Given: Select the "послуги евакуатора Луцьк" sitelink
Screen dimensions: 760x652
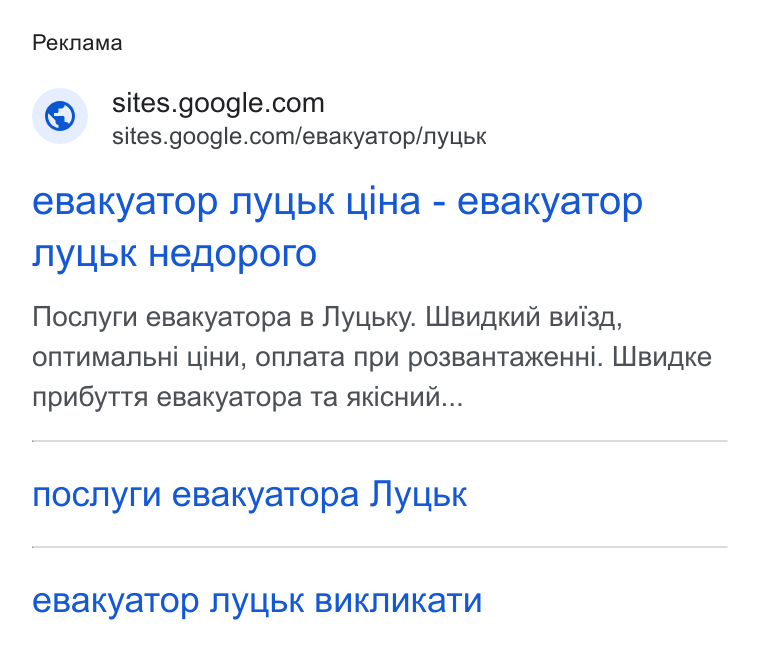Looking at the screenshot, I should click(250, 495).
